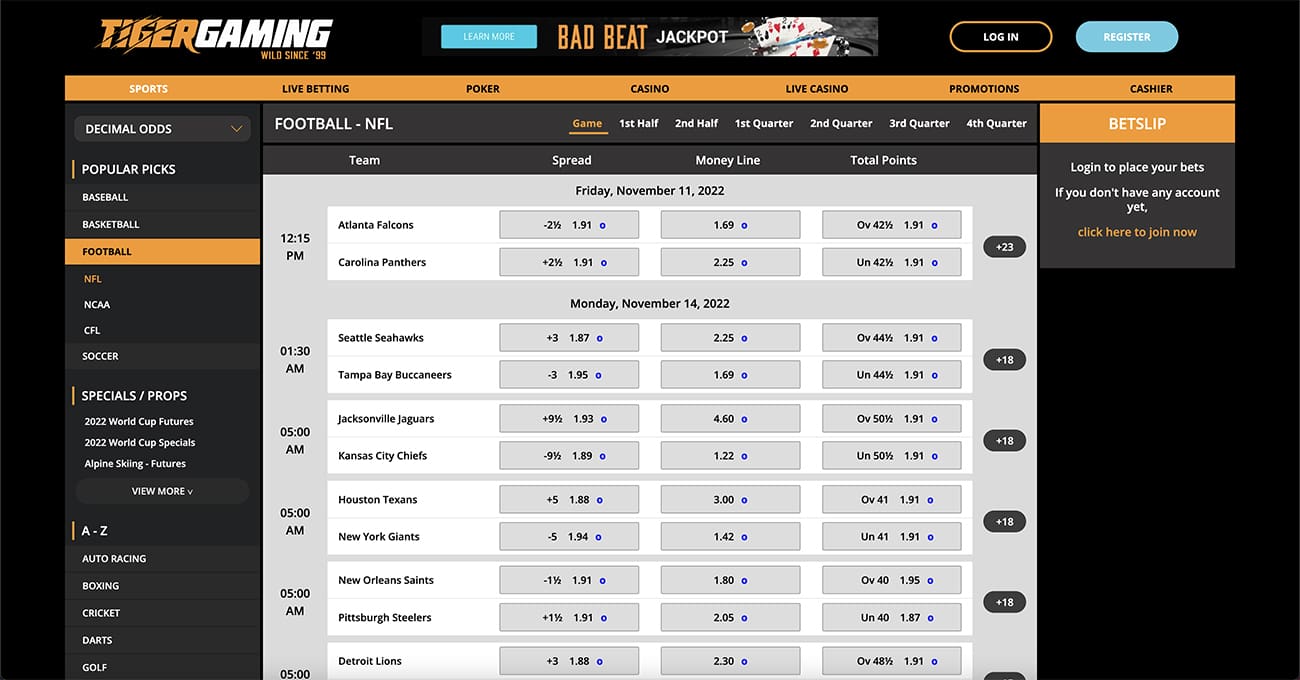Select the Game tab
Screen dimensions: 1300x680
click(x=587, y=124)
